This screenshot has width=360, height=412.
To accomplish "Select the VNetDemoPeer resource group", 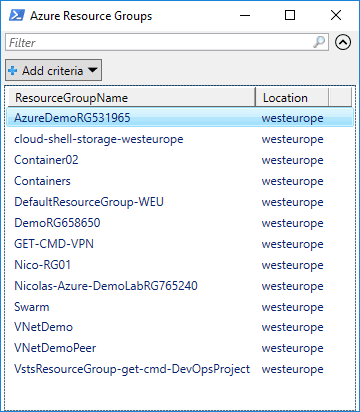I will point(180,348).
